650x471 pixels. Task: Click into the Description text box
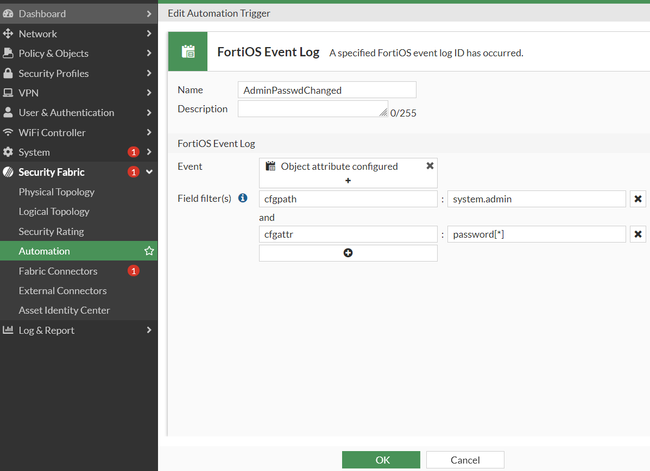pos(313,109)
